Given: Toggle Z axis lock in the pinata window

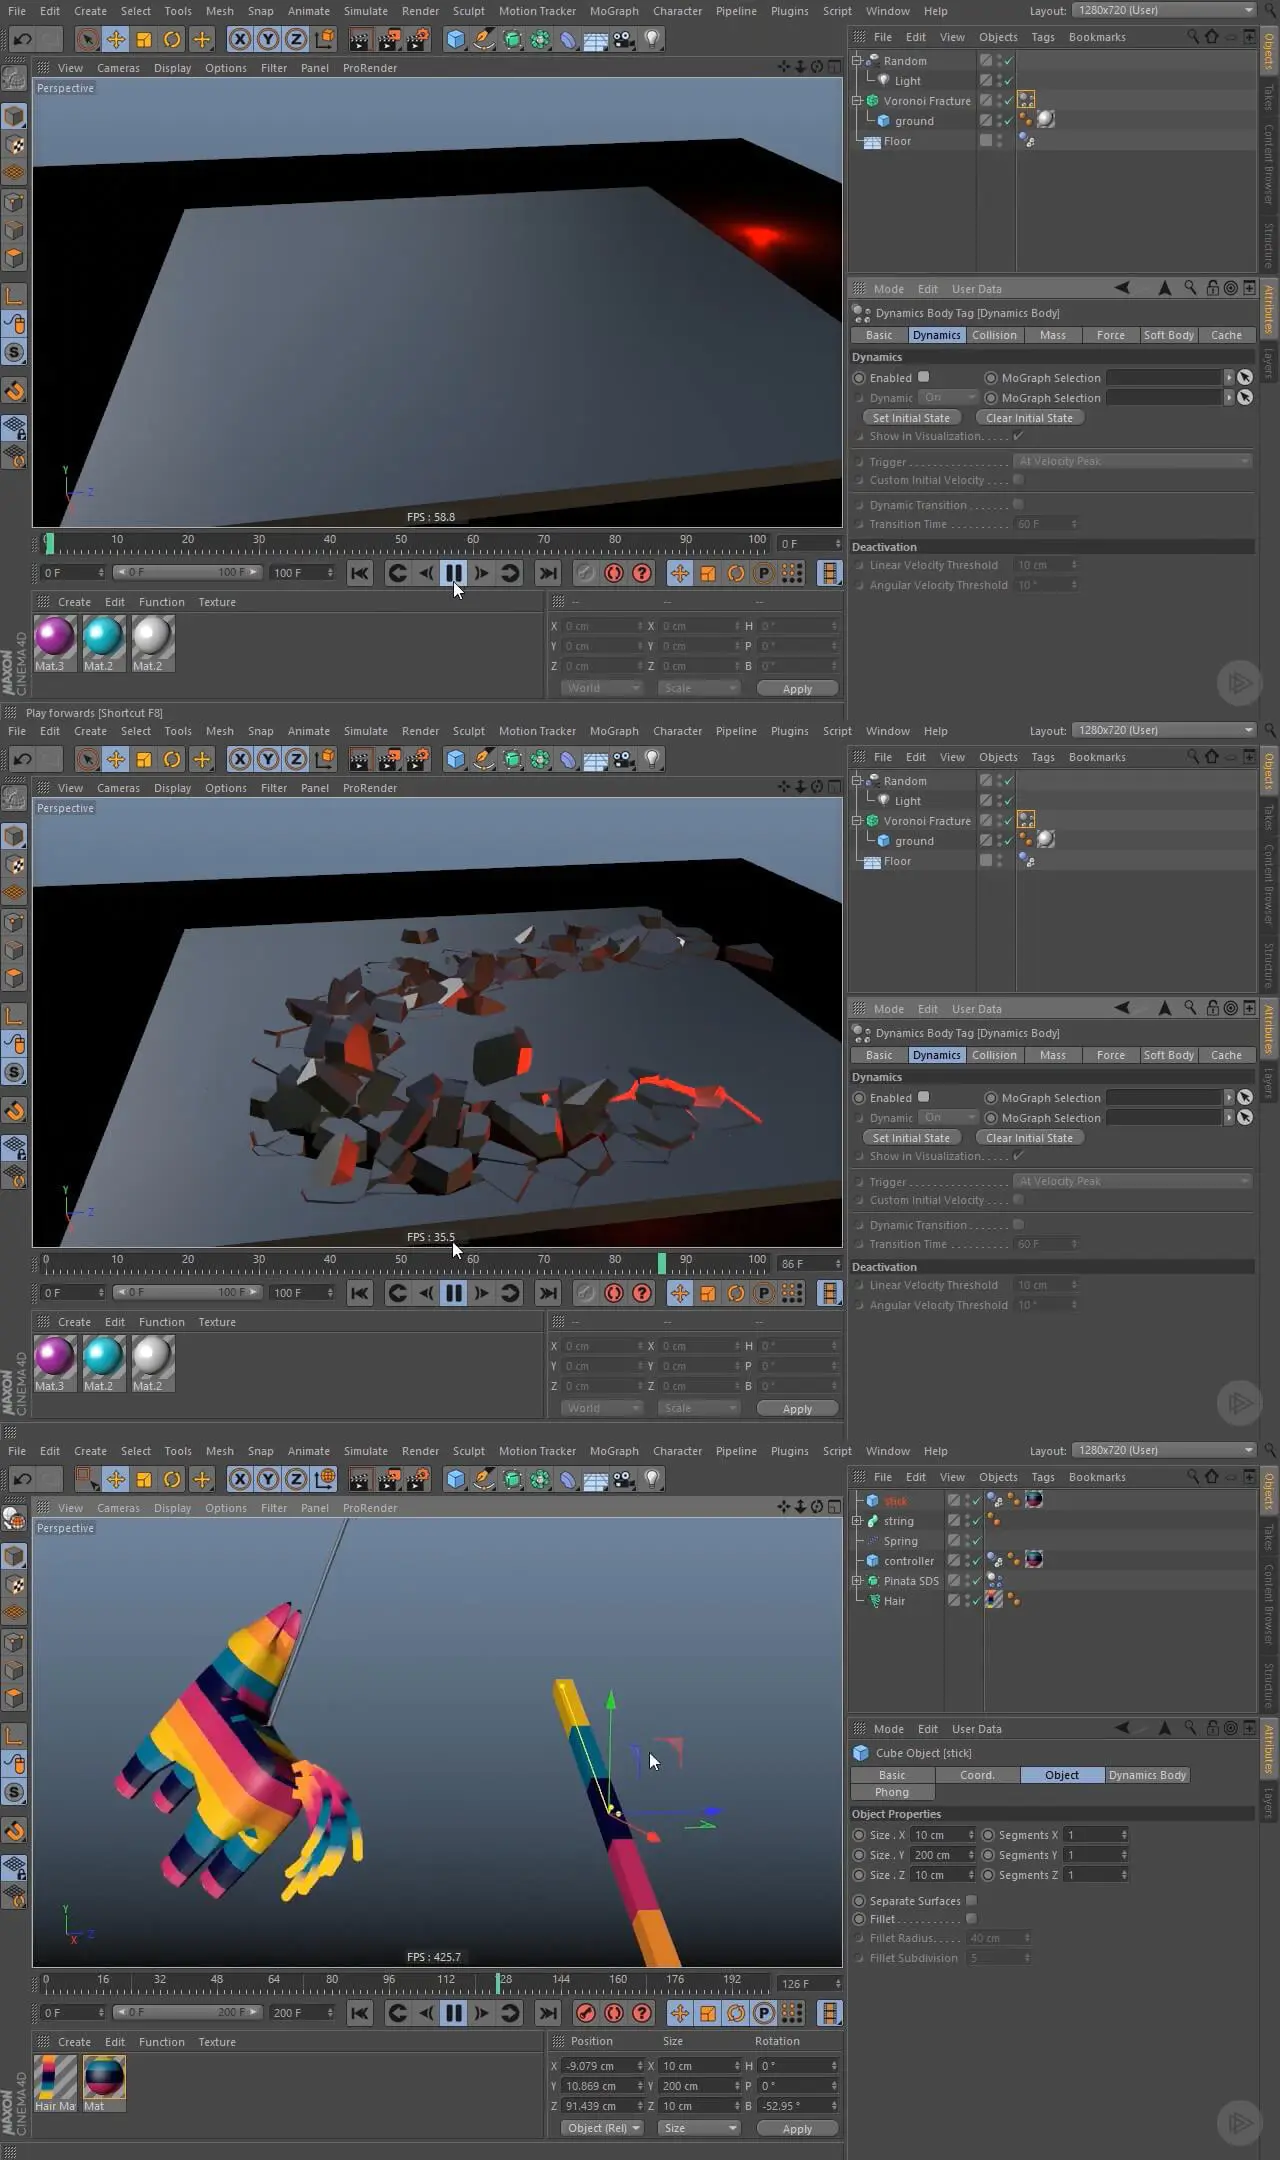Looking at the screenshot, I should [x=296, y=1479].
